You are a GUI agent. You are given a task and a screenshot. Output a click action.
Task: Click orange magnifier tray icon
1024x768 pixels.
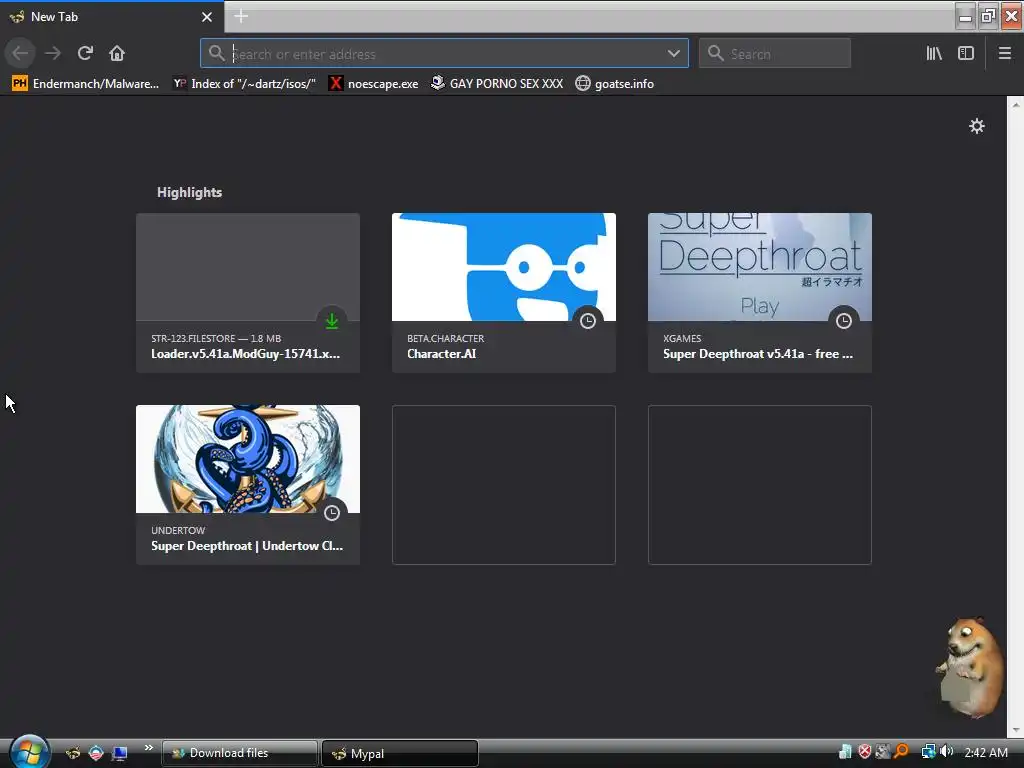902,752
